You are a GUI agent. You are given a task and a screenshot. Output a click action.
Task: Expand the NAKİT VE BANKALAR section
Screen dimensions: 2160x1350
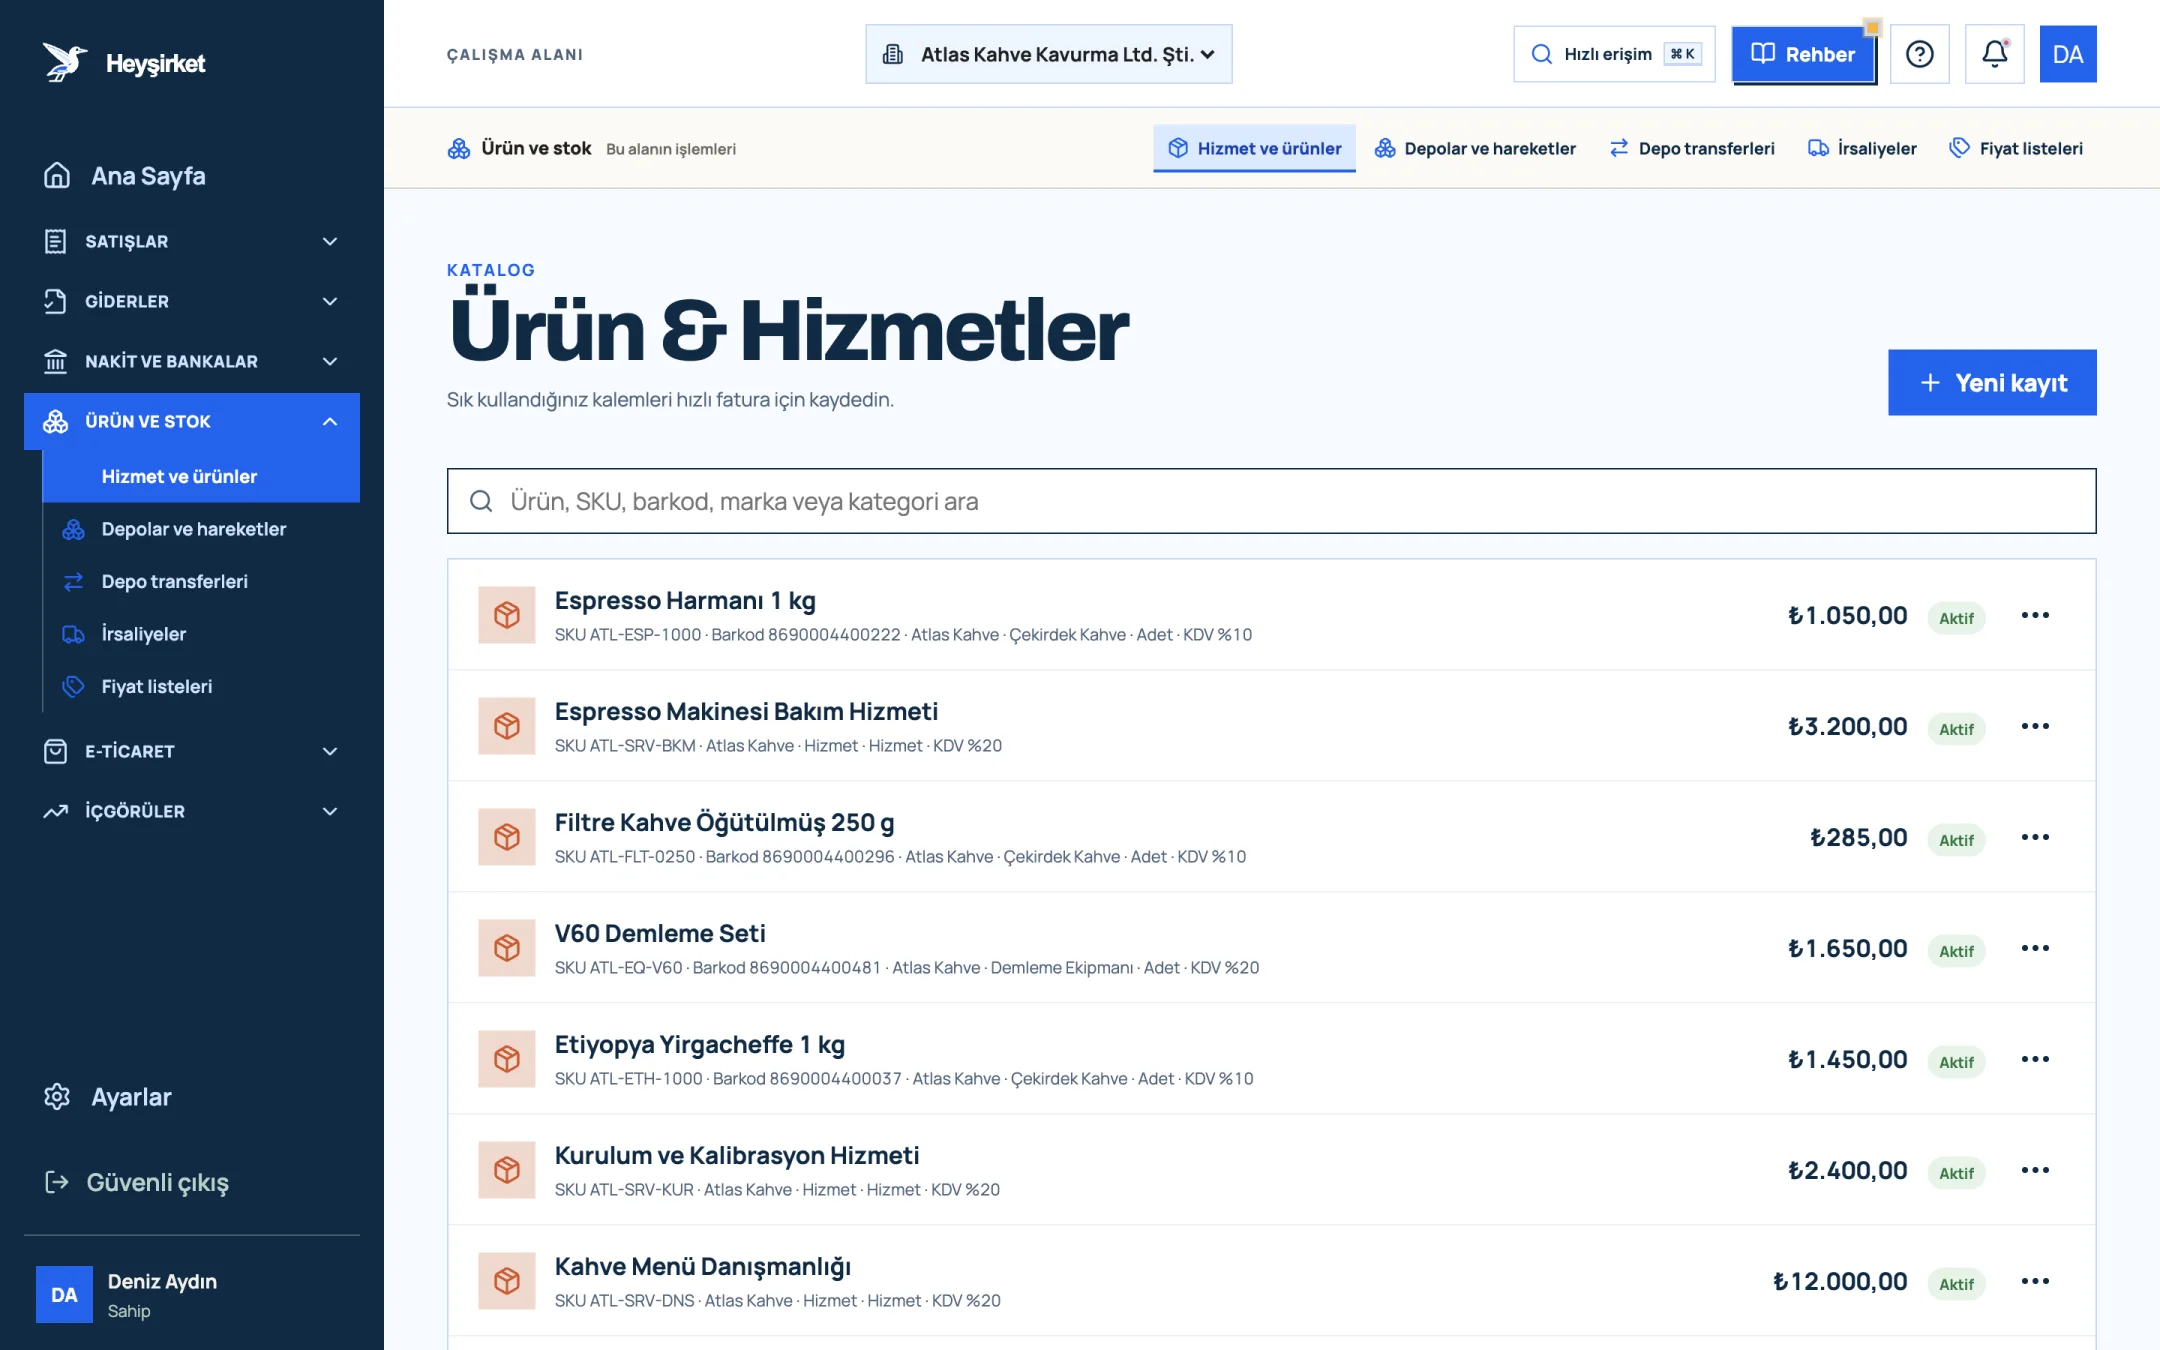(x=192, y=361)
